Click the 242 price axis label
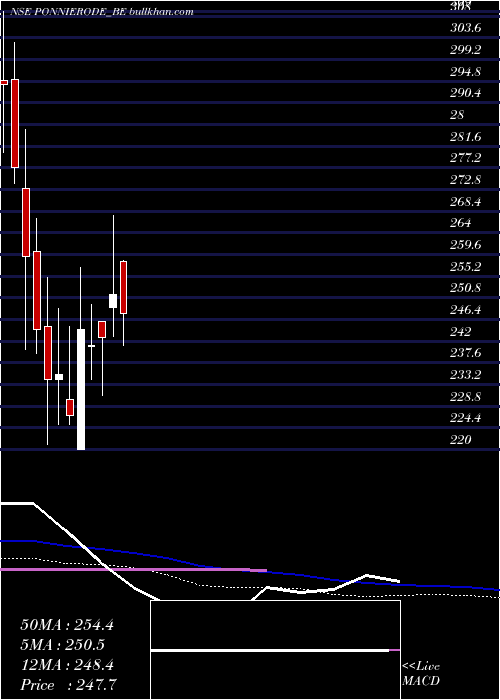The height and width of the screenshot is (700, 500). pos(460,332)
